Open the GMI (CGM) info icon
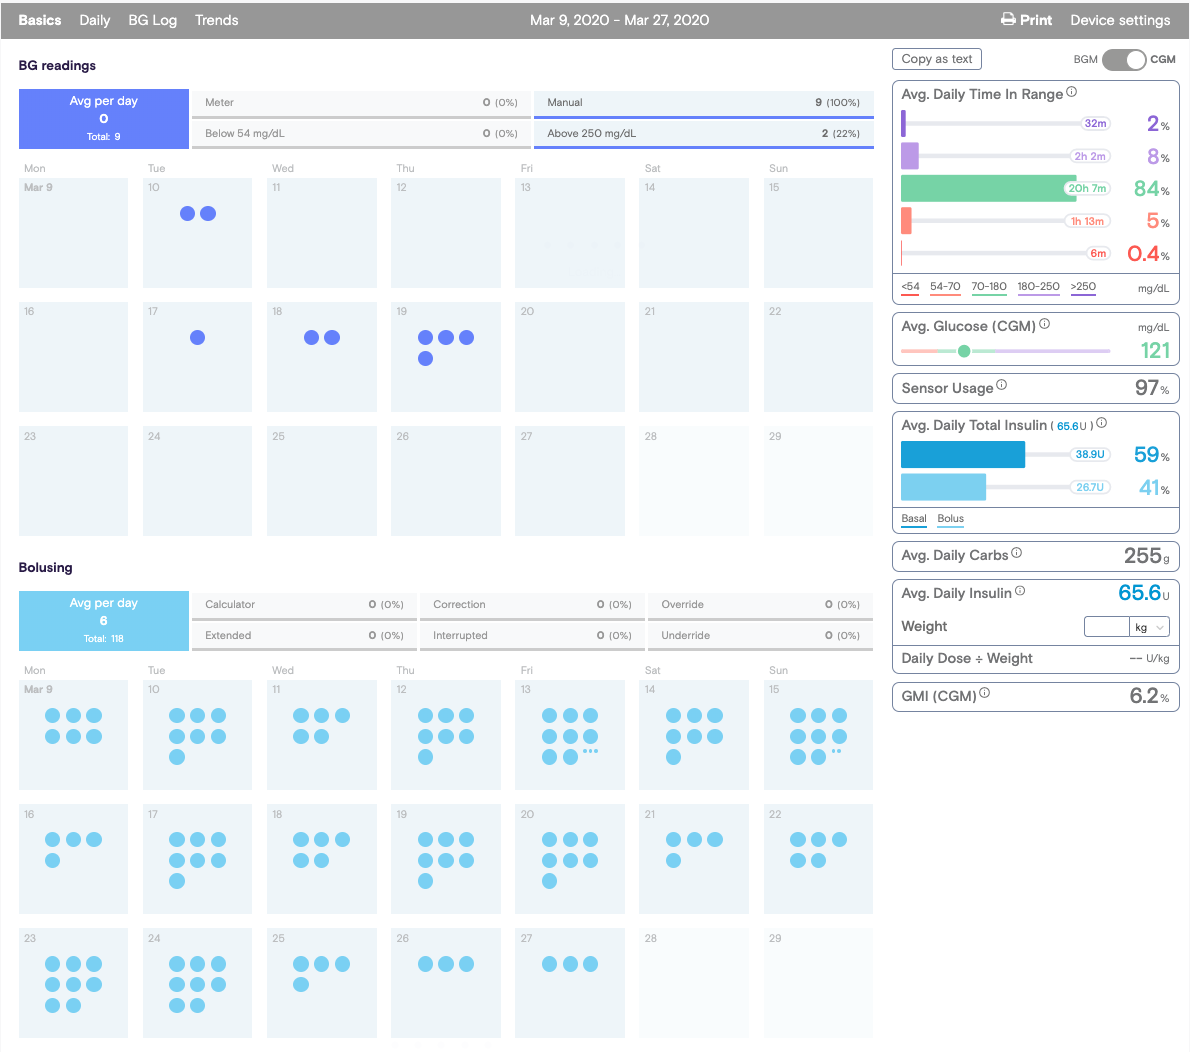The height and width of the screenshot is (1052, 1190). click(984, 693)
